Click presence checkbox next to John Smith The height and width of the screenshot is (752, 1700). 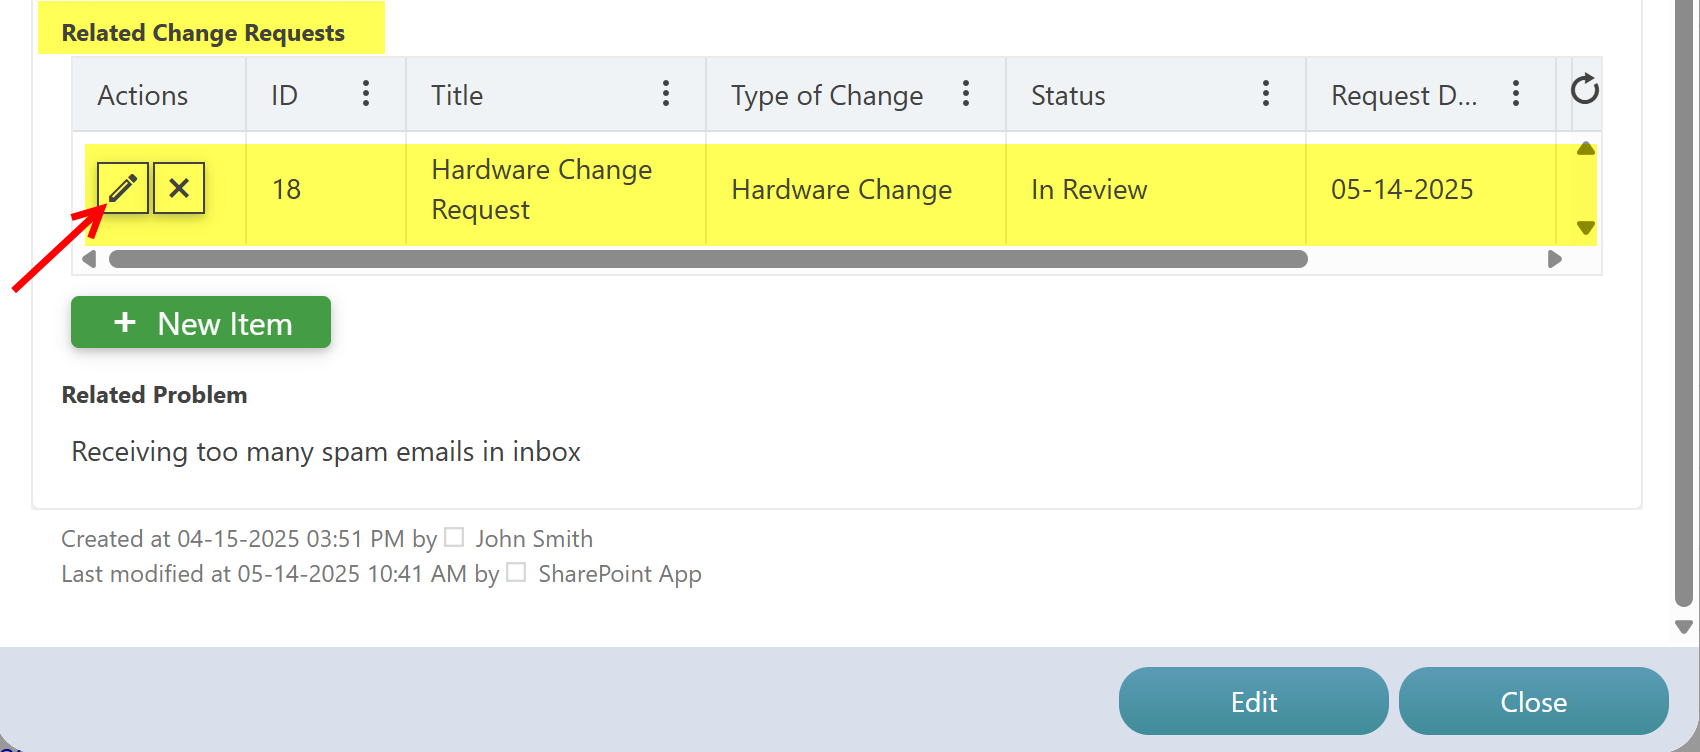pos(454,537)
